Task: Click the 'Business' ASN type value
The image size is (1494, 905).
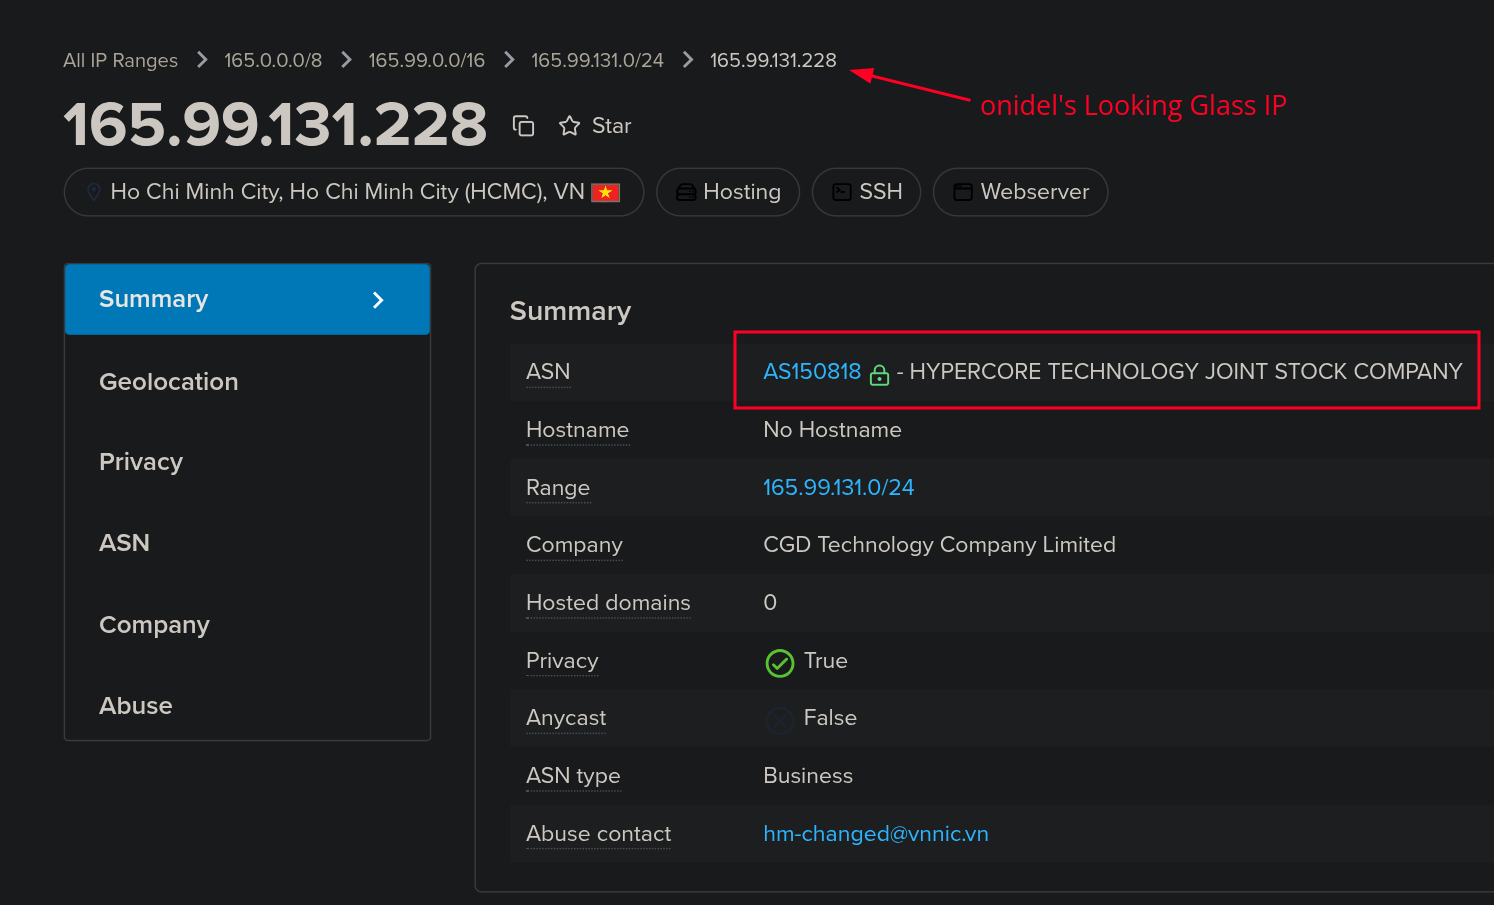Action: click(808, 776)
